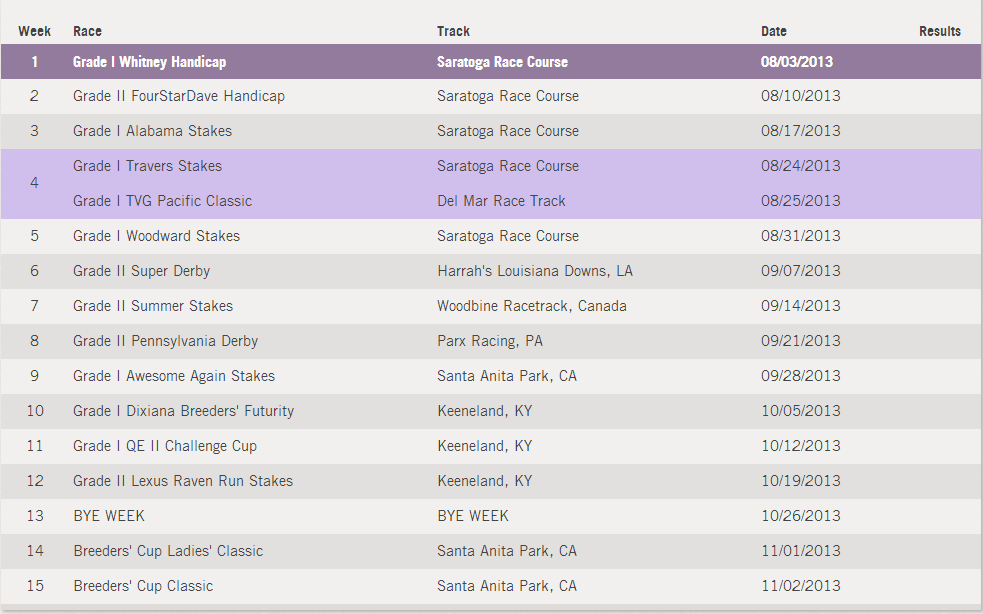The image size is (983, 614).
Task: Click the Results column header
Action: click(939, 31)
